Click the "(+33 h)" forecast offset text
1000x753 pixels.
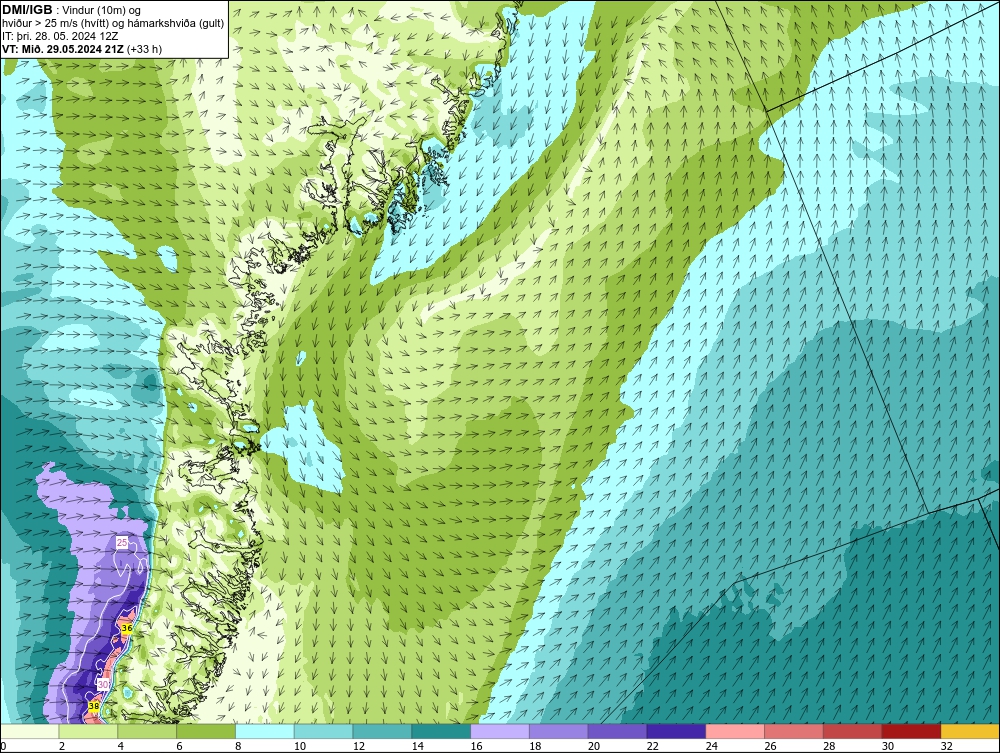click(x=144, y=49)
